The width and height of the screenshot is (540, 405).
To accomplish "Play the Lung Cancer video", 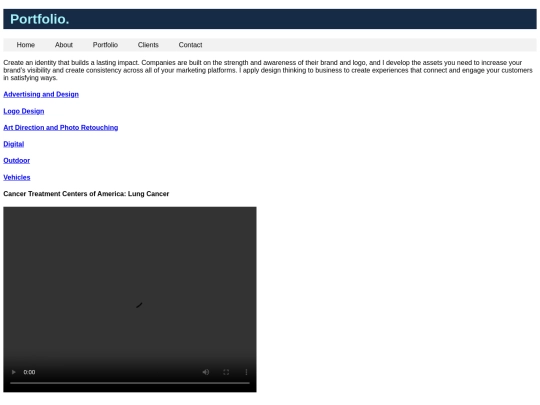I will pyautogui.click(x=13, y=372).
